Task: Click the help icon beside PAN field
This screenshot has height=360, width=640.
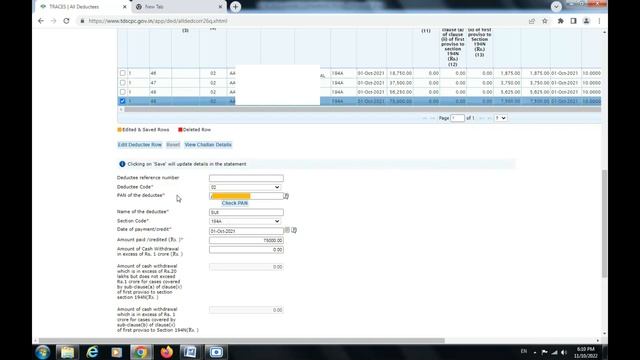Action: [286, 196]
